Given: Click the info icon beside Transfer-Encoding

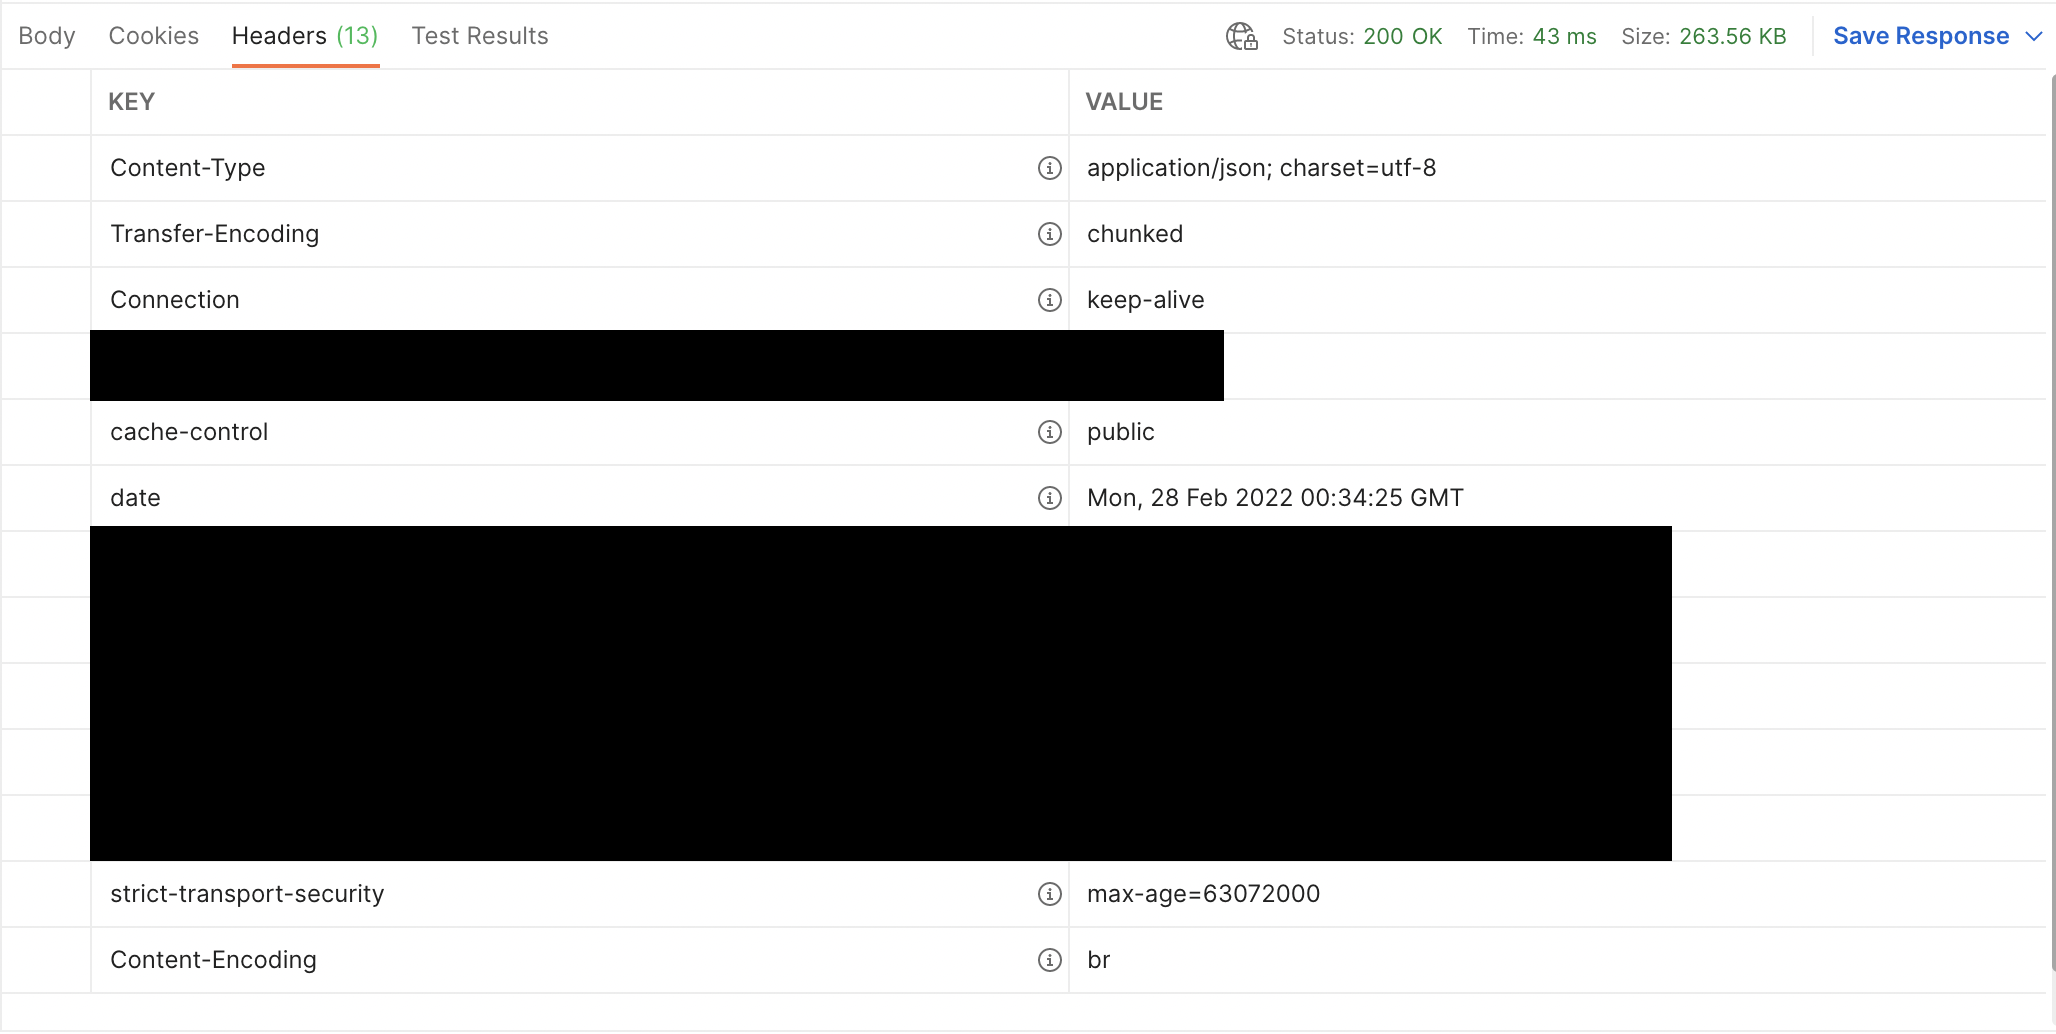Looking at the screenshot, I should point(1048,234).
